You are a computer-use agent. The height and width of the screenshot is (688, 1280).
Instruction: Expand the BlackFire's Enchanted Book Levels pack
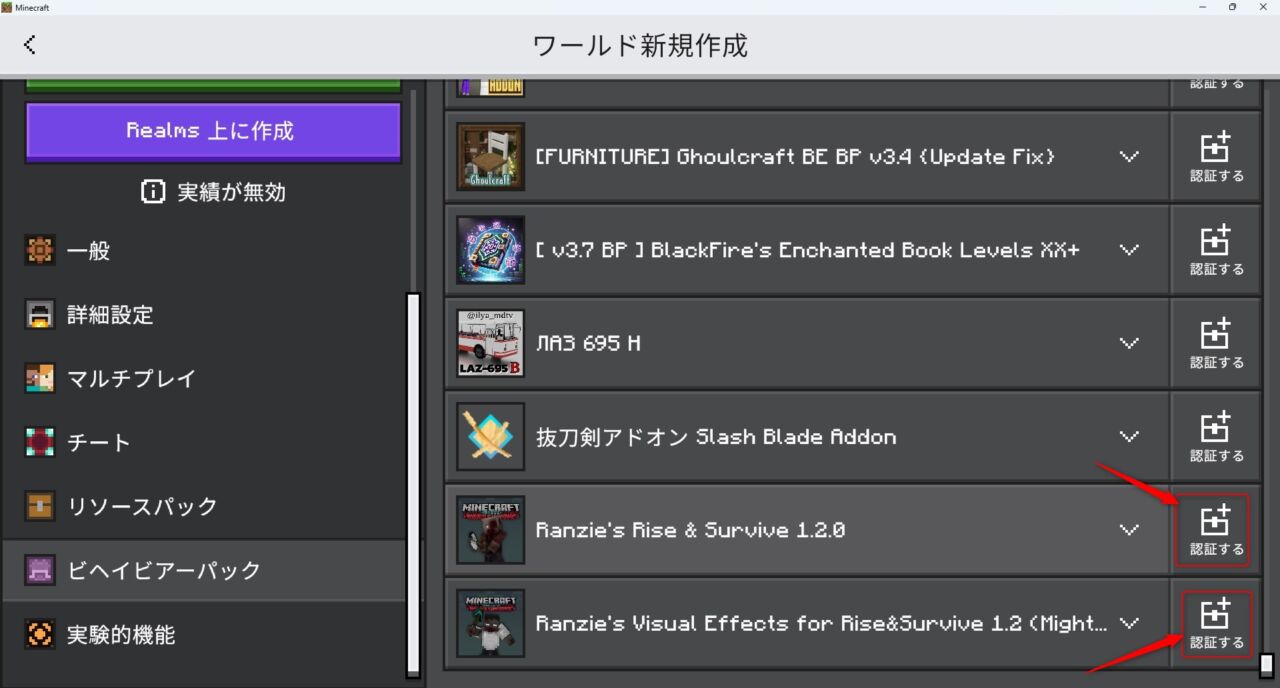point(1129,250)
